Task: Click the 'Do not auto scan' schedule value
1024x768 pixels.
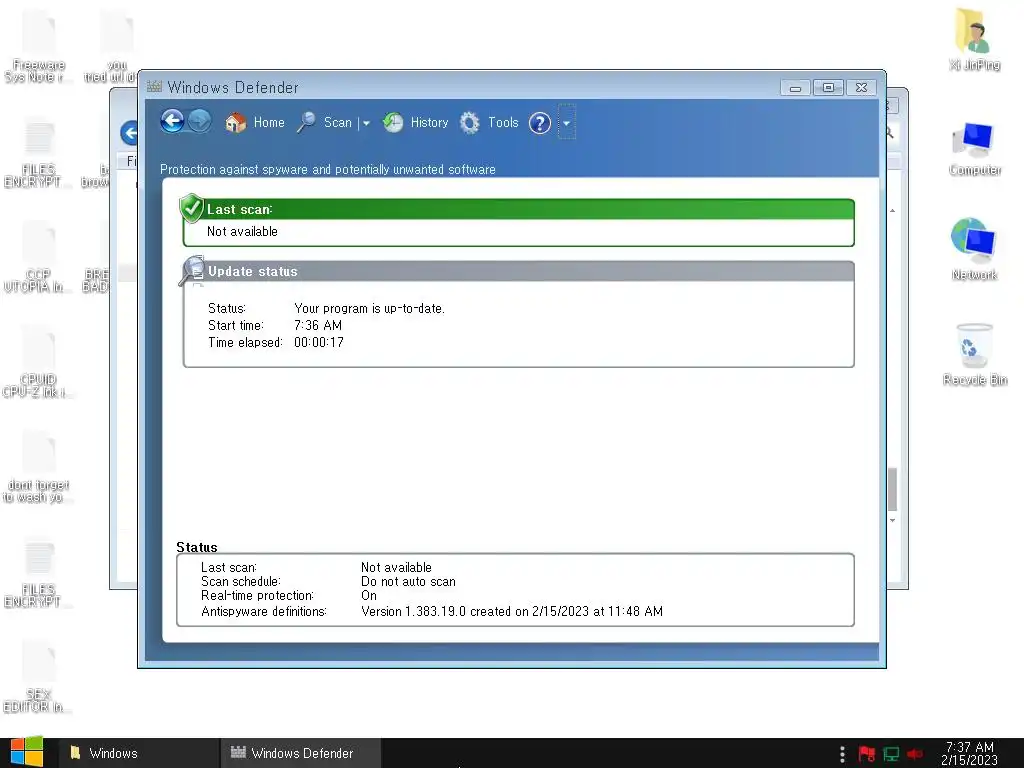Action: (408, 581)
